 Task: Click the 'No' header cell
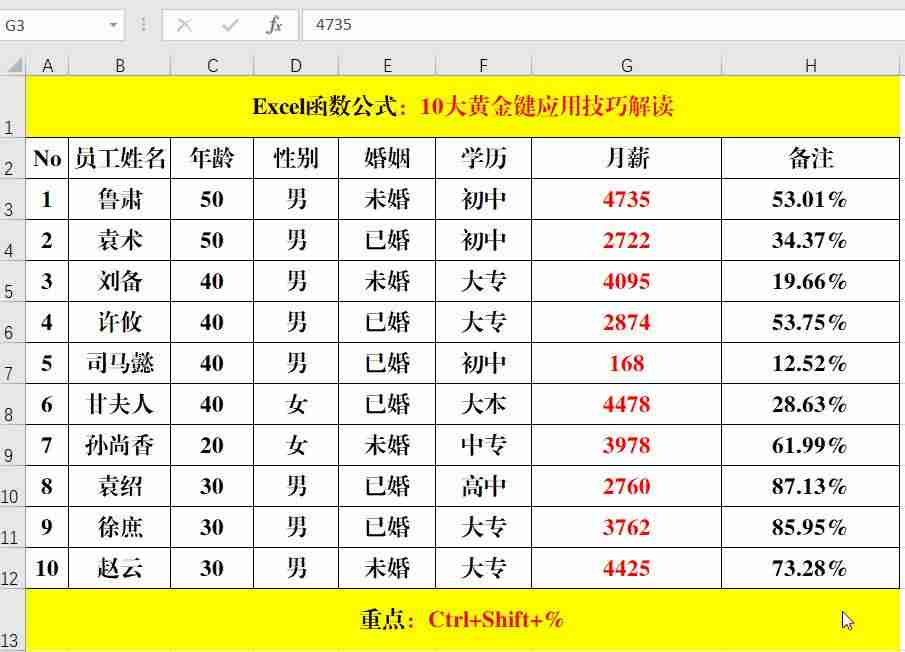(47, 158)
